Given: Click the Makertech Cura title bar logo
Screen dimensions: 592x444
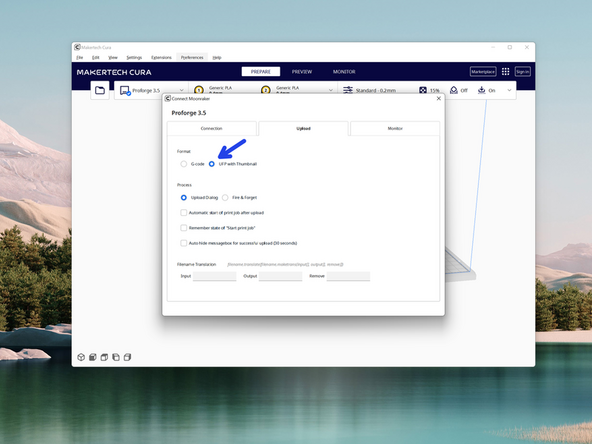Looking at the screenshot, I should (x=77, y=47).
